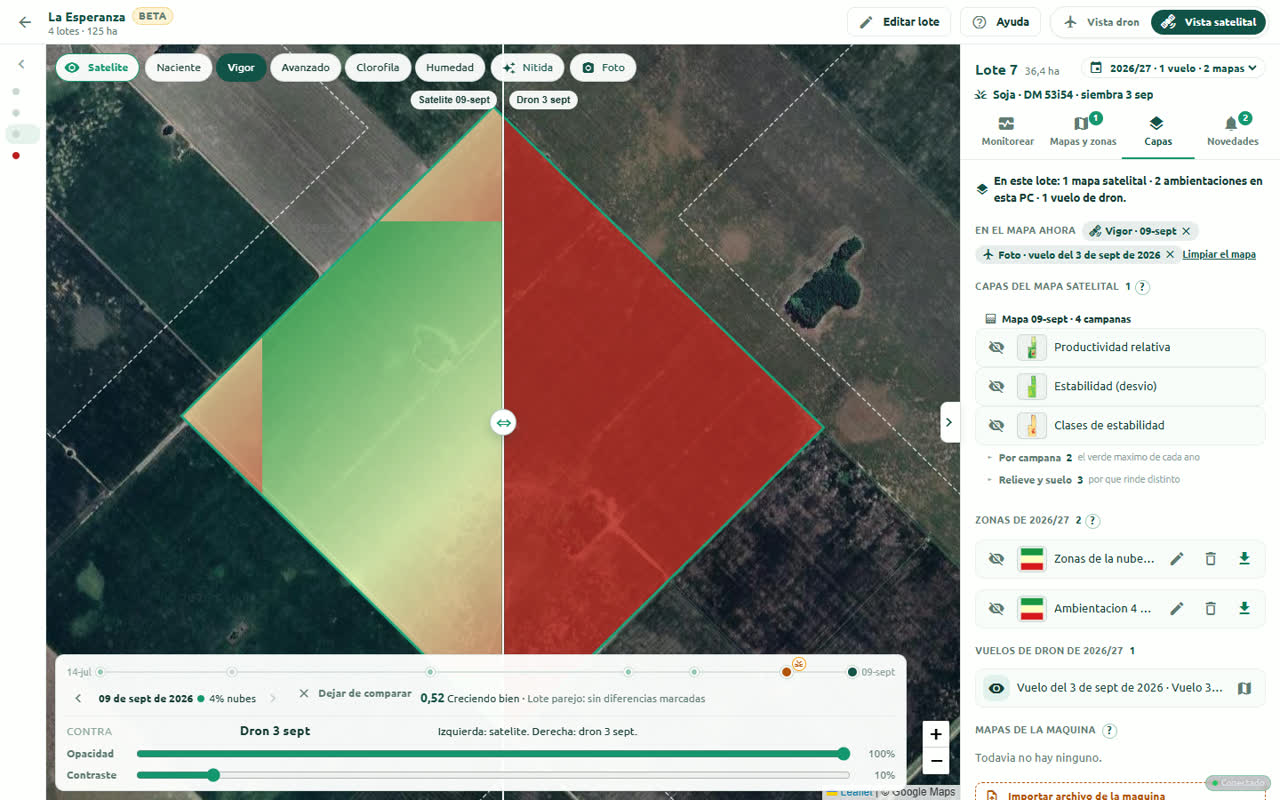Image resolution: width=1280 pixels, height=800 pixels.
Task: Select the Clorofila map index
Action: click(x=378, y=68)
